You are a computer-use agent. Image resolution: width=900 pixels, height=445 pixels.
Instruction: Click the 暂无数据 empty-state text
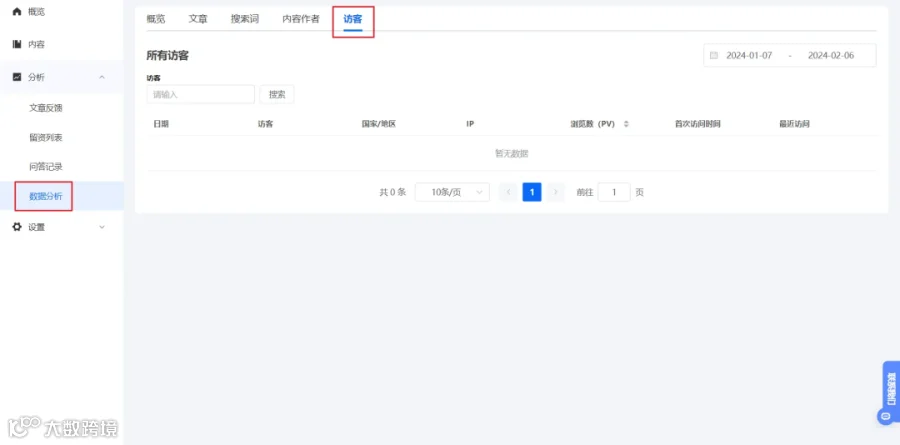[x=511, y=153]
